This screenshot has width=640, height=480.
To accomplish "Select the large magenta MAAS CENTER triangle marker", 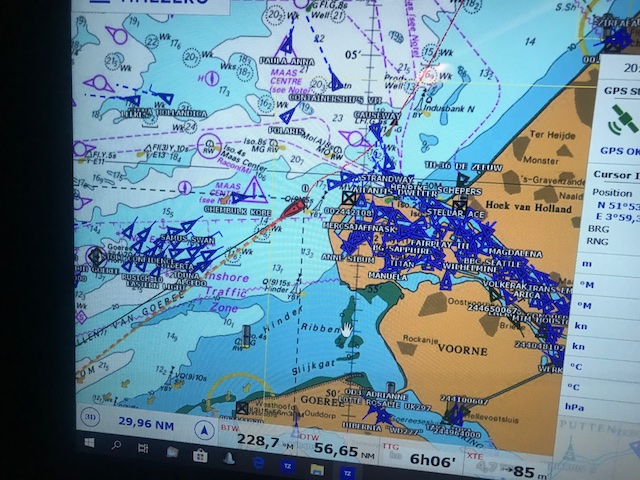I will click(254, 190).
